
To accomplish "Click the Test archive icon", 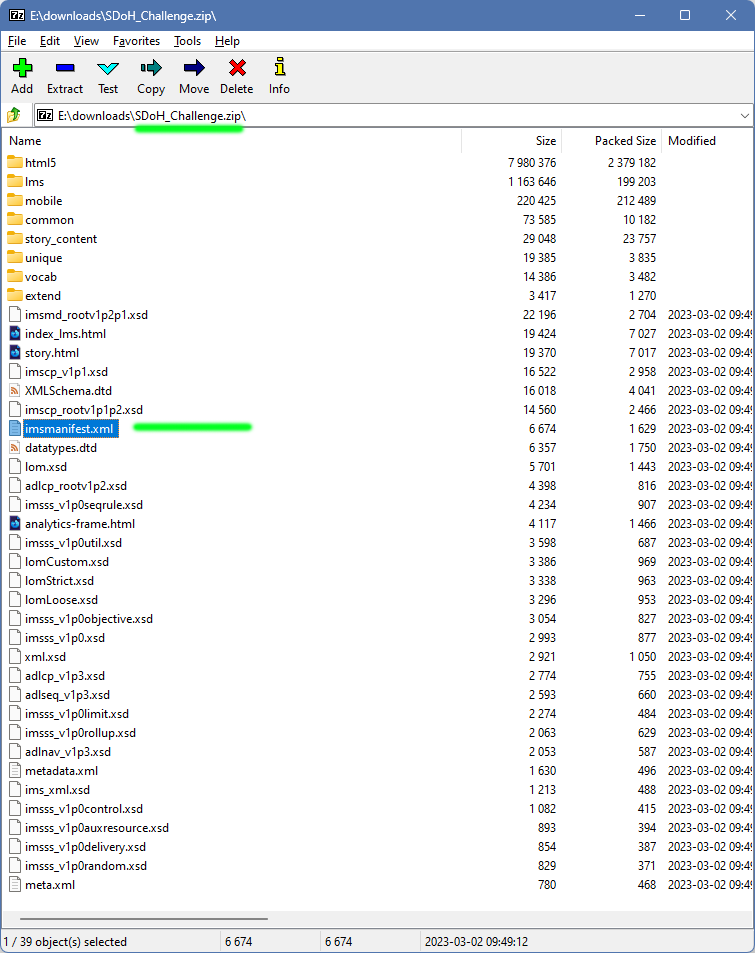I will pos(108,67).
